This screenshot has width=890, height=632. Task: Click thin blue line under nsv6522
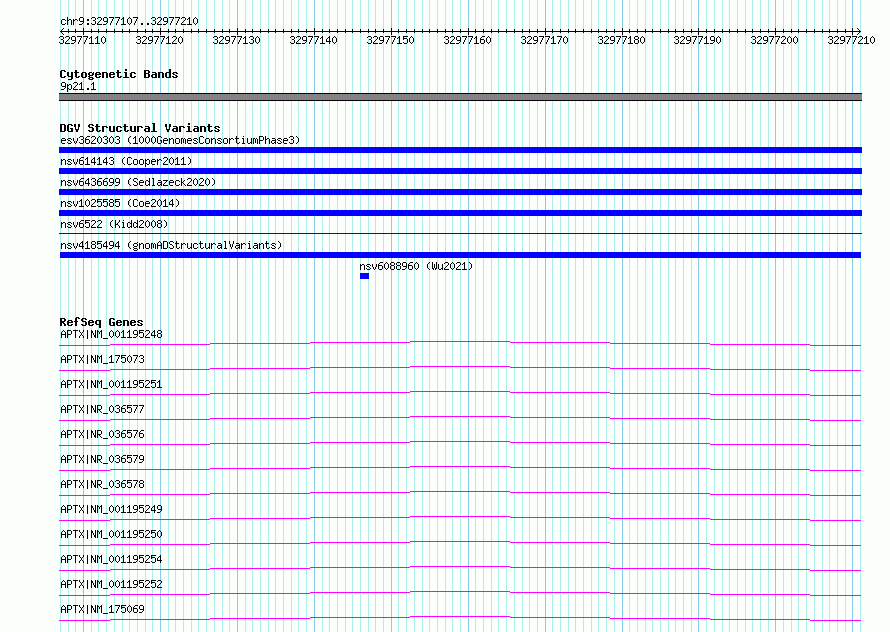coord(460,233)
